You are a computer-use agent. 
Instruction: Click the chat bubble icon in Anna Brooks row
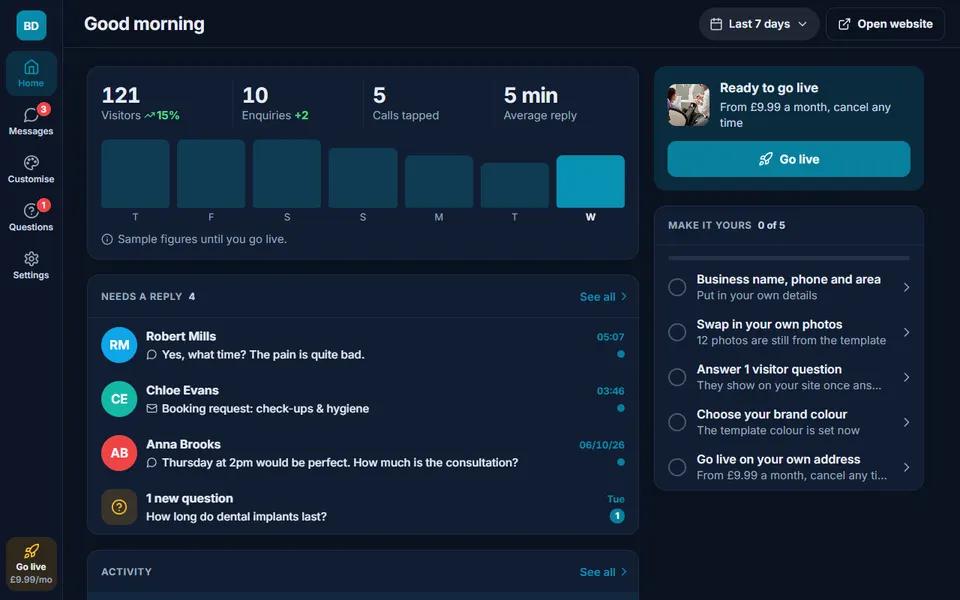tap(152, 462)
